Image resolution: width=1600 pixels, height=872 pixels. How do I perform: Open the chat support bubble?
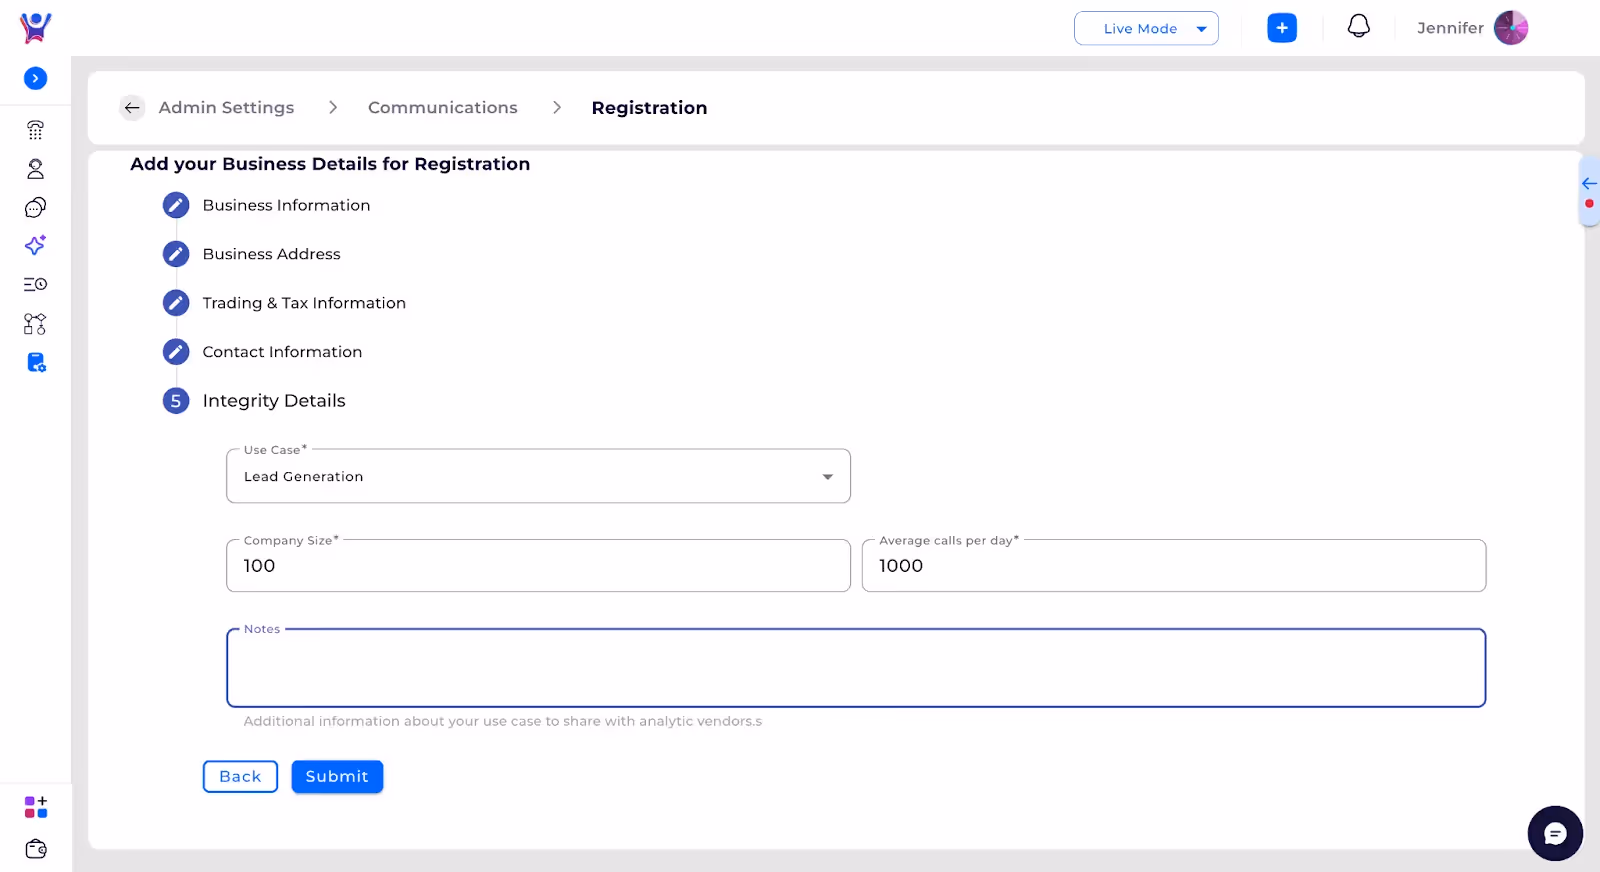click(1554, 833)
